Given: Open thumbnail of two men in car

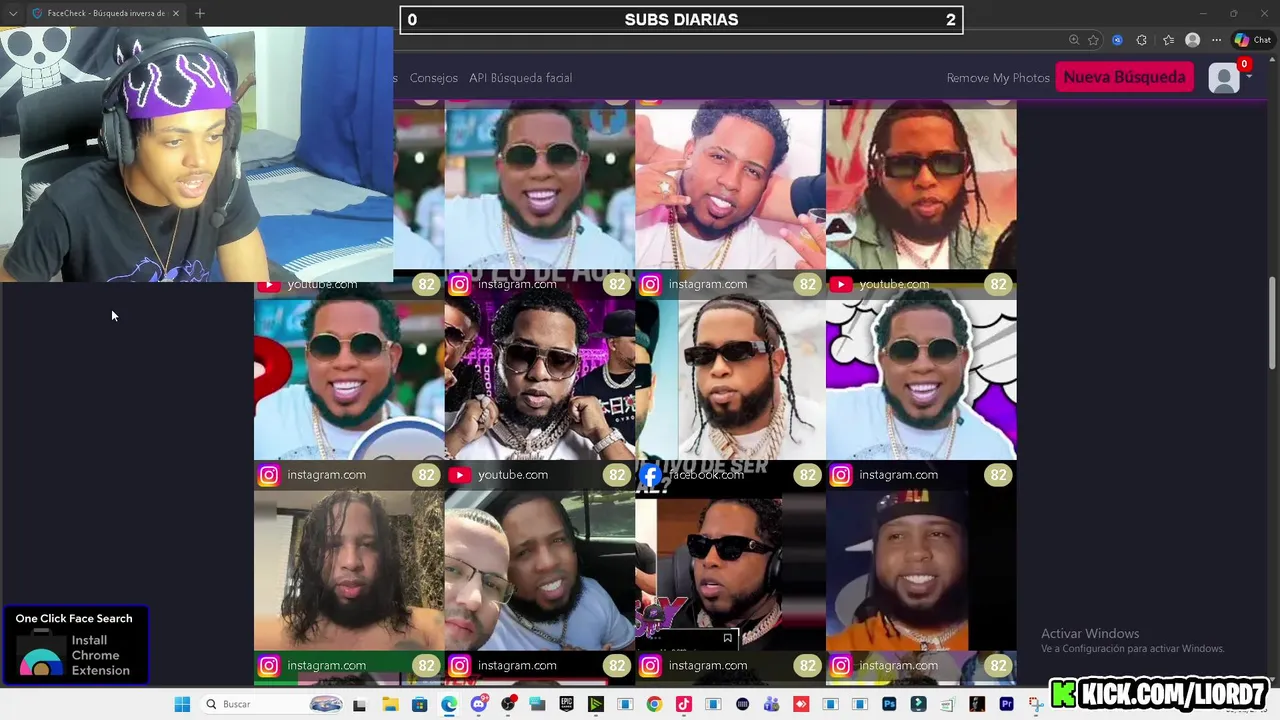Looking at the screenshot, I should (x=540, y=570).
